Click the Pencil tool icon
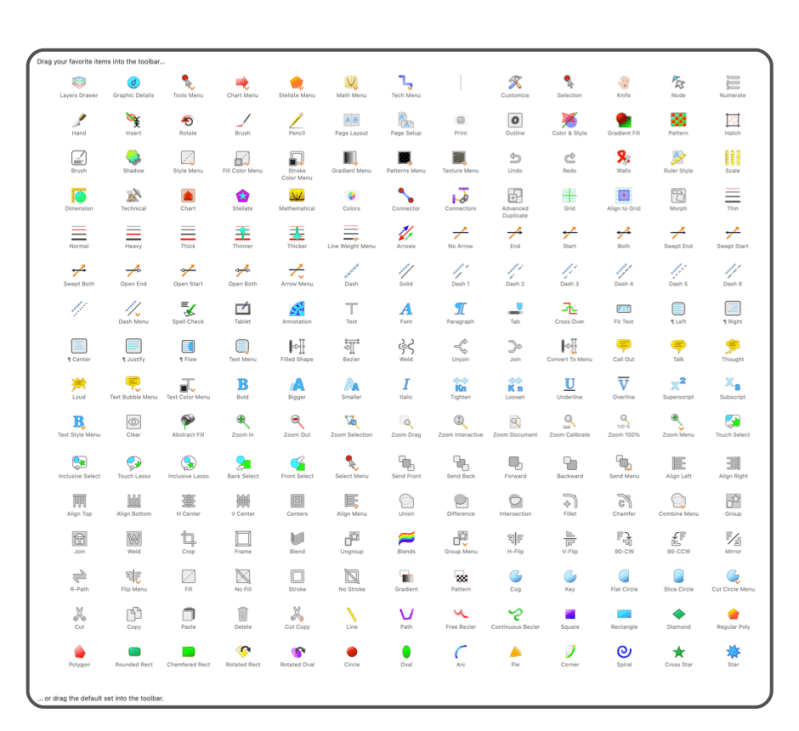 coord(297,120)
